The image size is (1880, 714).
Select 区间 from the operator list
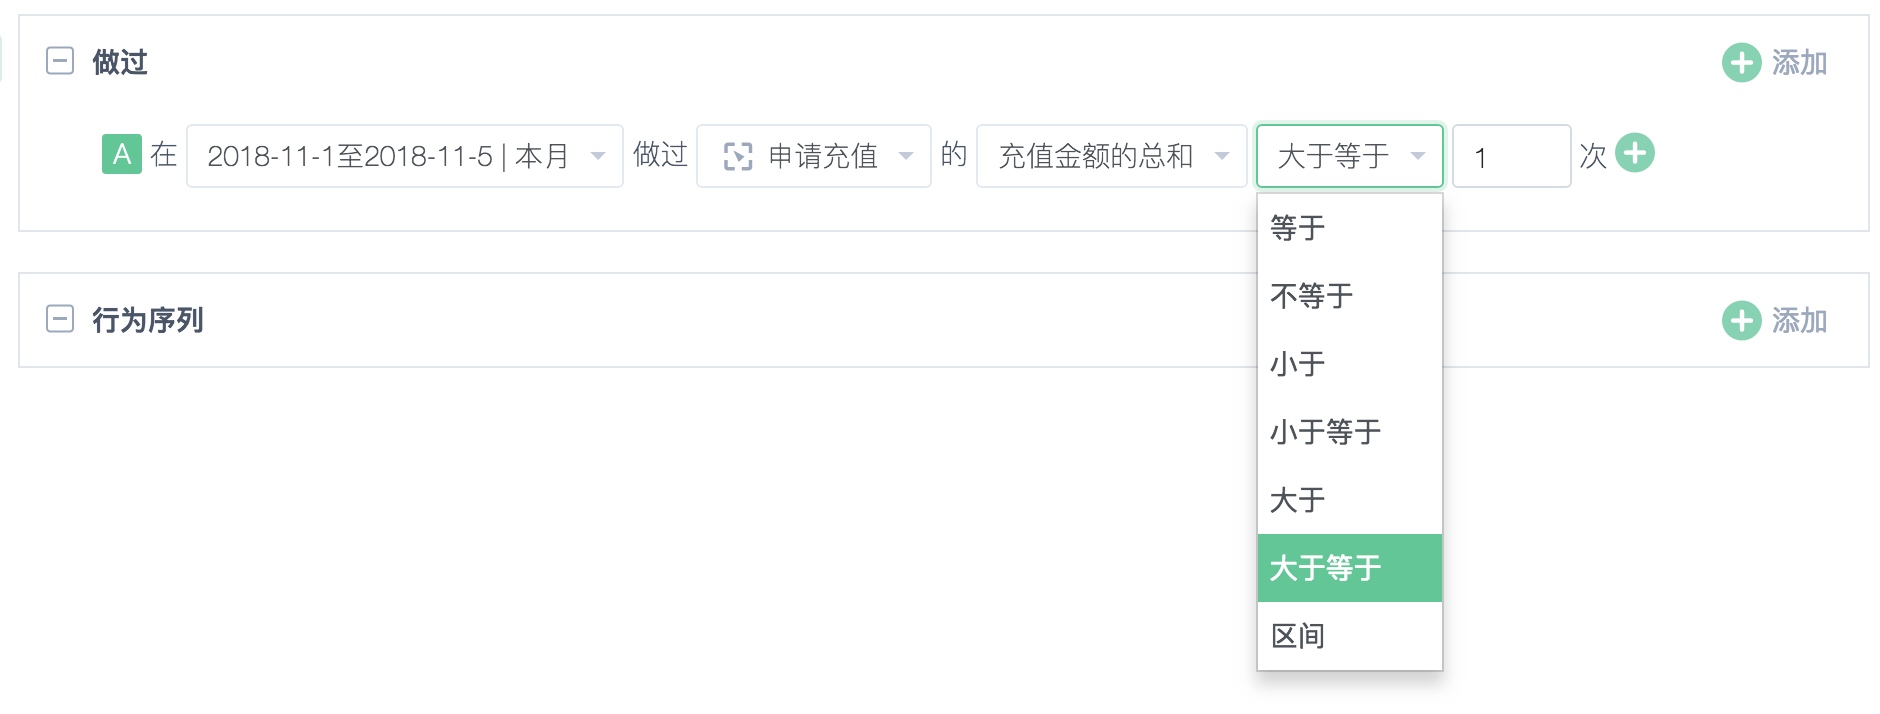[x=1350, y=636]
